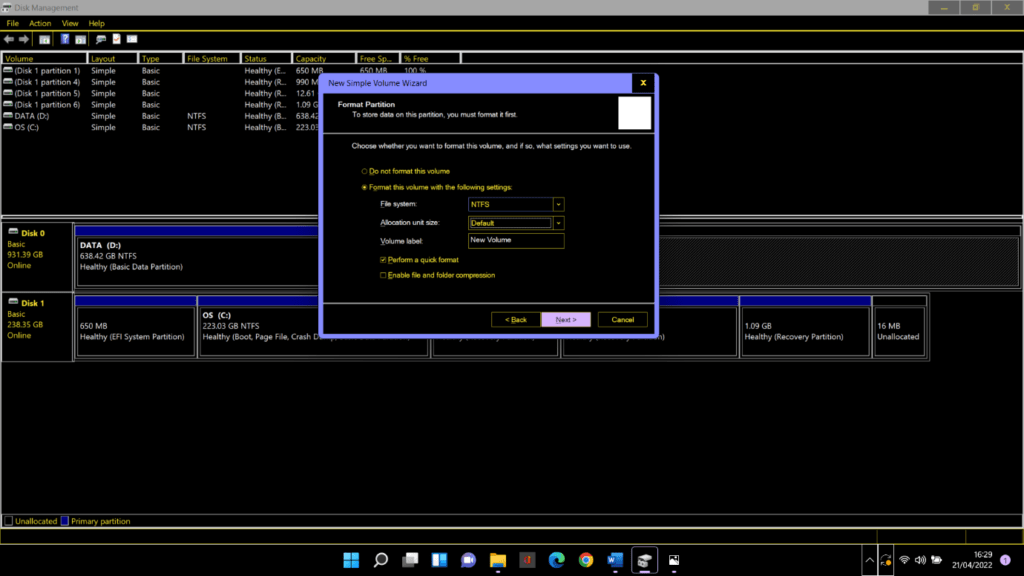
Task: Open the Action menu
Action: tap(40, 23)
